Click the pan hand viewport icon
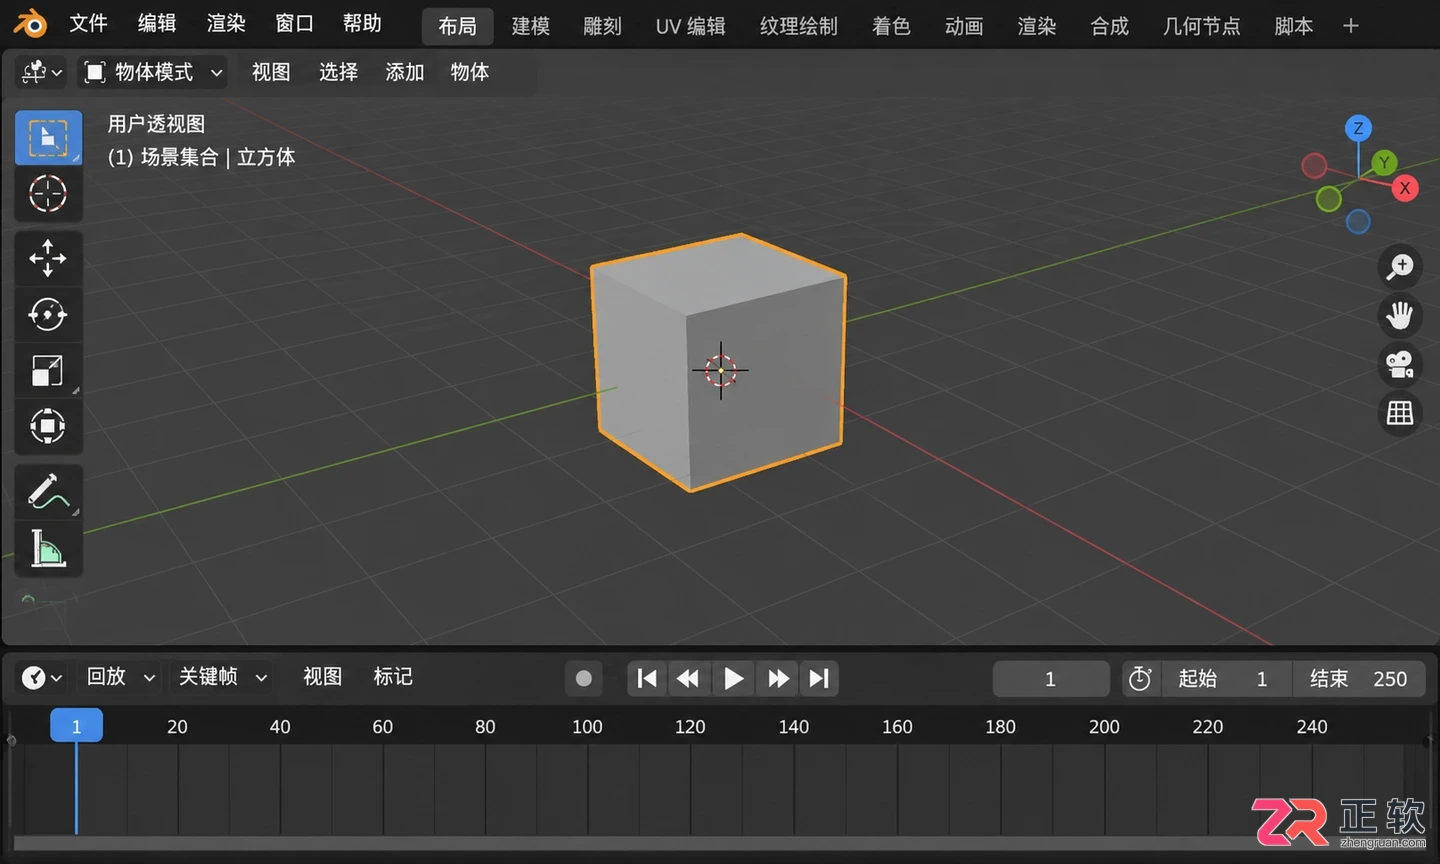 [1400, 315]
